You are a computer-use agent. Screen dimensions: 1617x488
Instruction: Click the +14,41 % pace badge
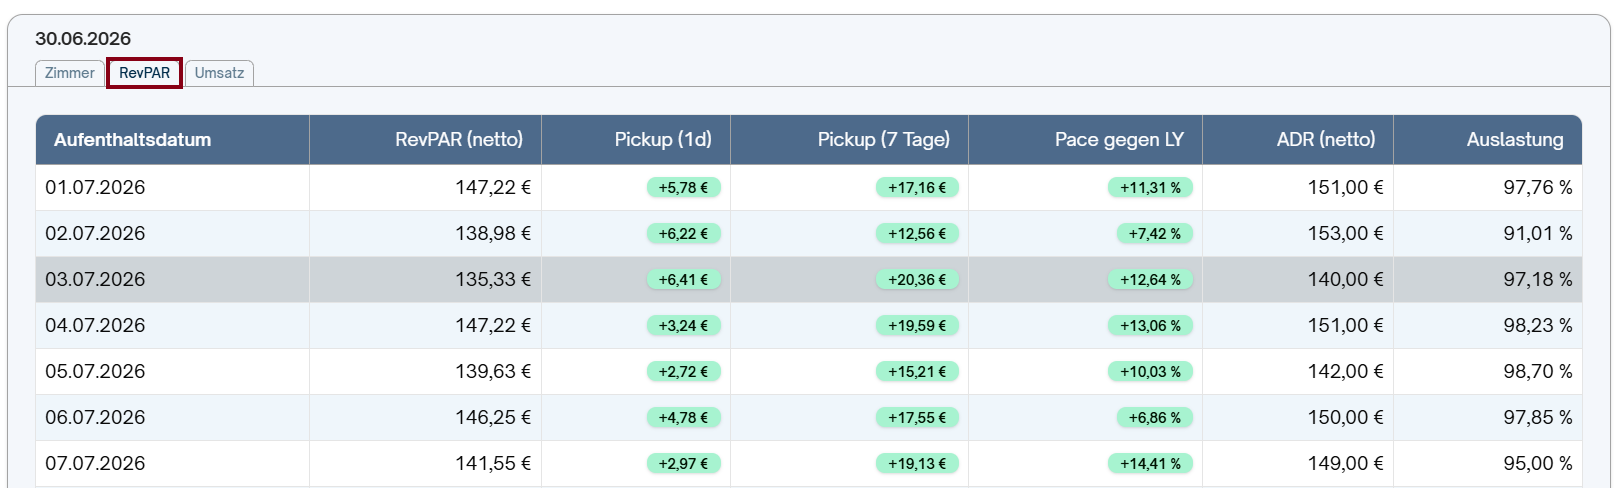(x=1150, y=463)
